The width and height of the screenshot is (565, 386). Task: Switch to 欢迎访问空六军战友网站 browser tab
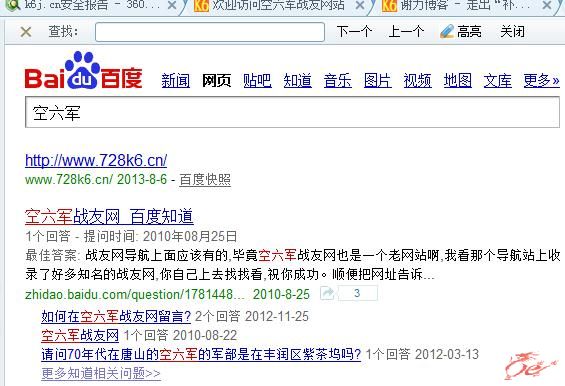(x=277, y=5)
